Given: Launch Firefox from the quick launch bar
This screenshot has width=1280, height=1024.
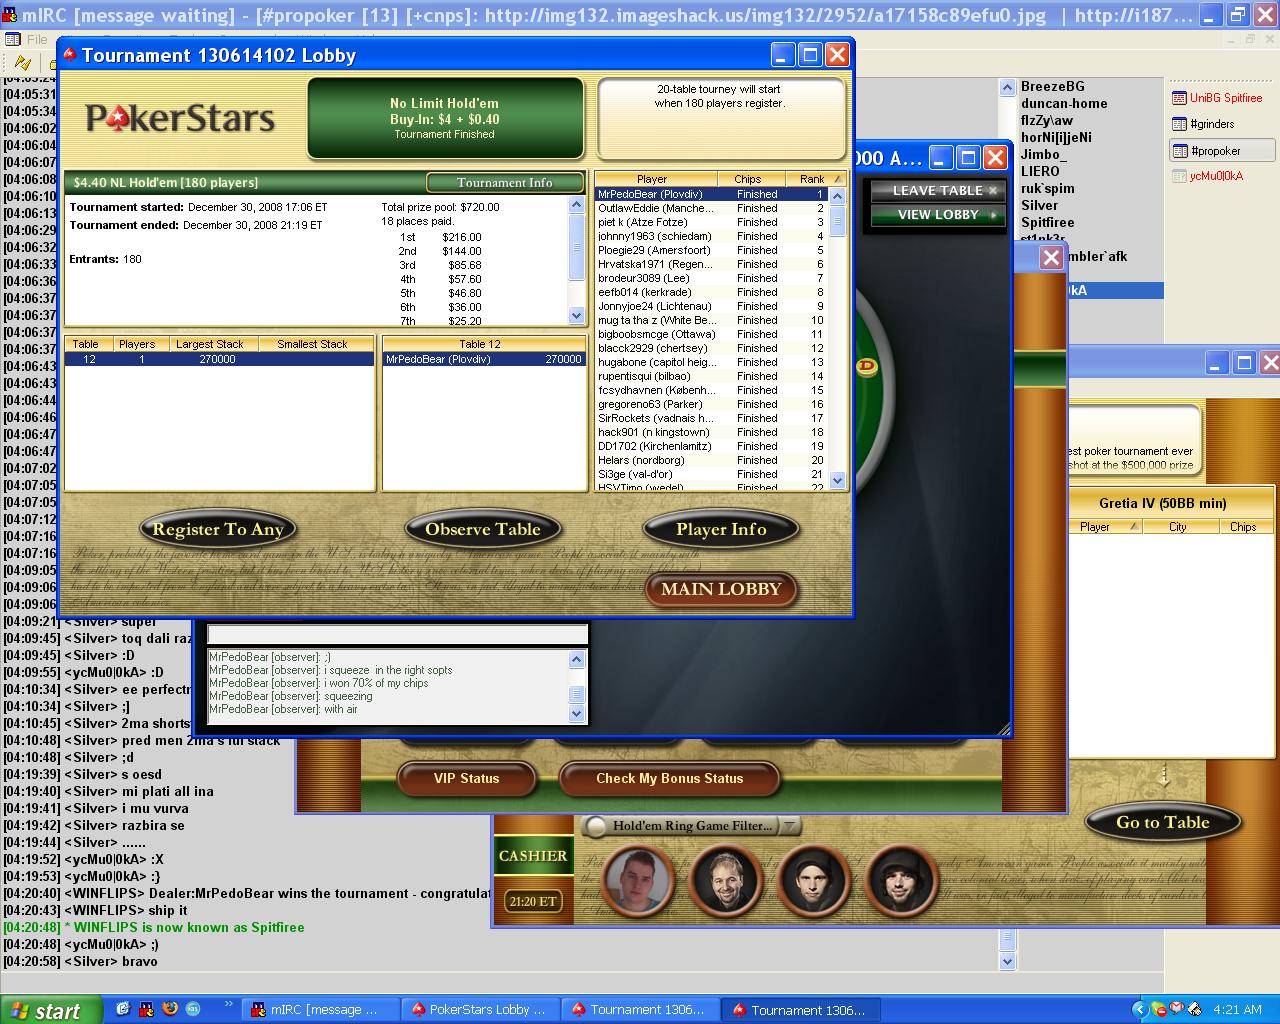Looking at the screenshot, I should (x=169, y=1009).
